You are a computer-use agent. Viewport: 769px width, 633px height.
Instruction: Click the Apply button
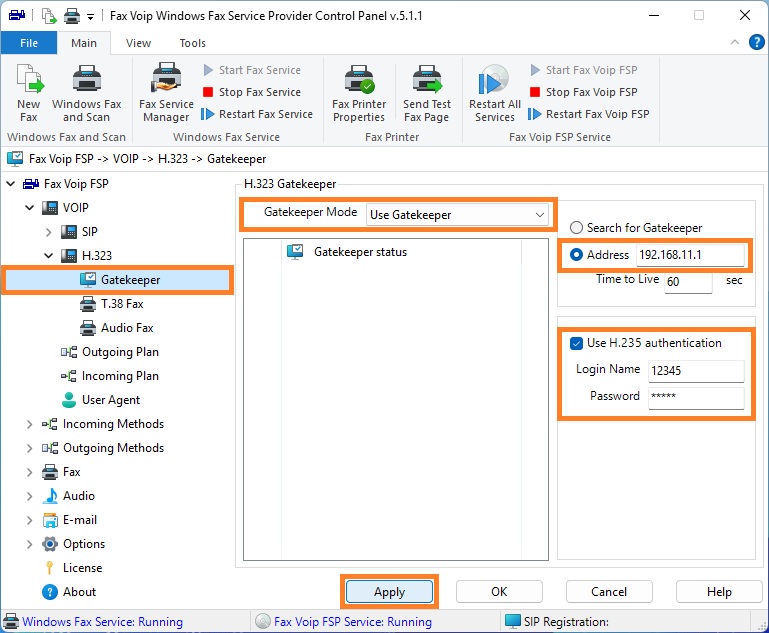pos(389,592)
